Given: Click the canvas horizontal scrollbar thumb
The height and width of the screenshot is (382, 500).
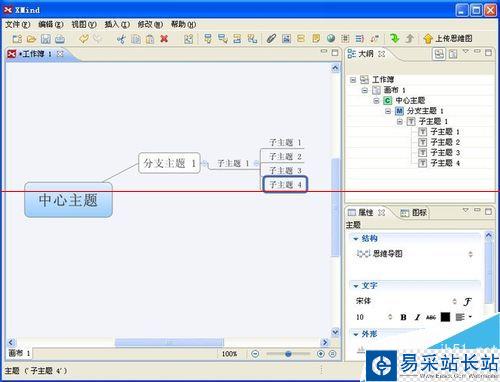Looking at the screenshot, I should [x=169, y=342].
